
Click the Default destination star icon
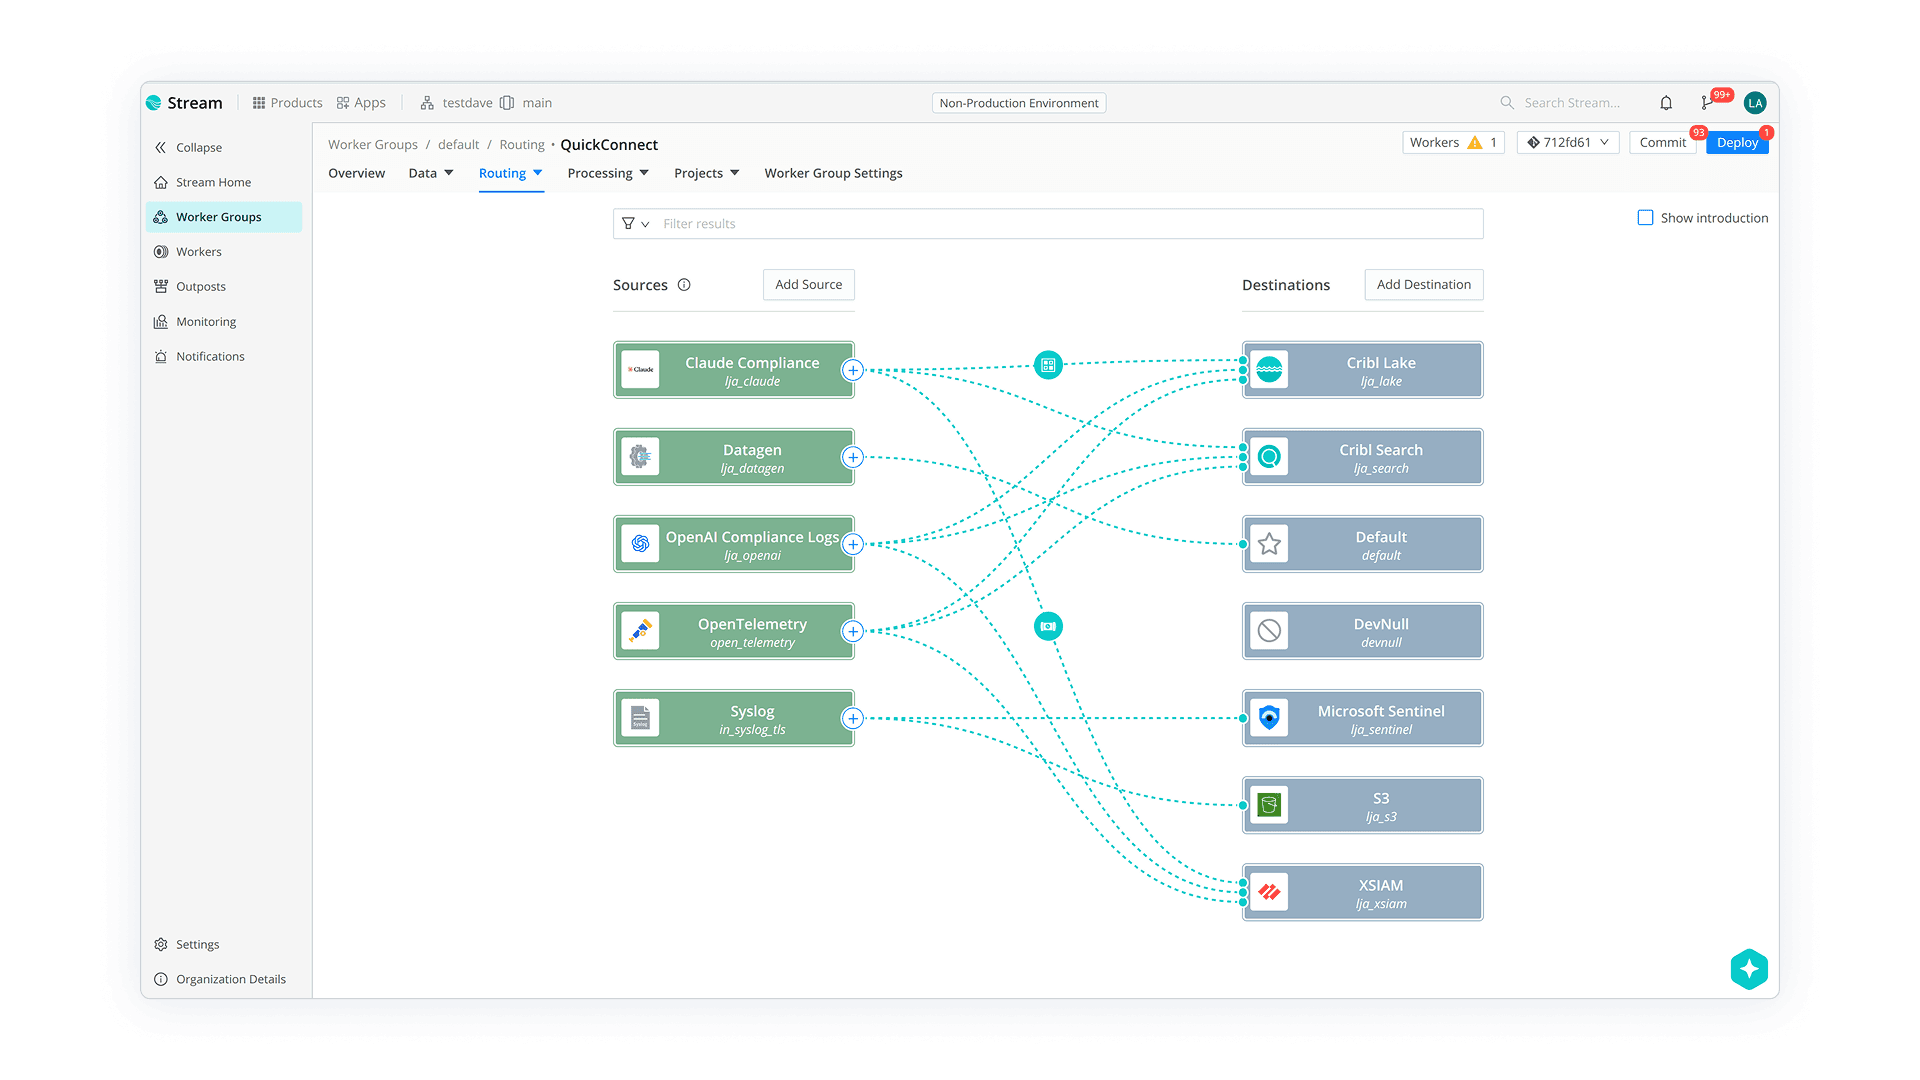(x=1269, y=545)
